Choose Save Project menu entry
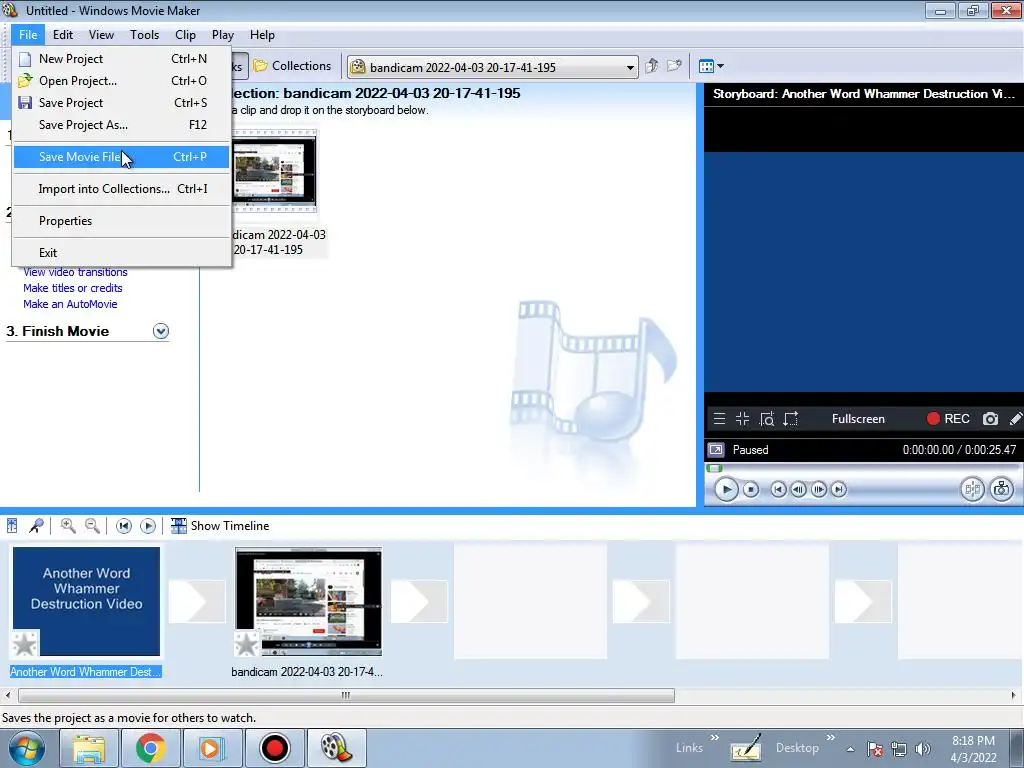Image resolution: width=1024 pixels, height=768 pixels. [121, 103]
